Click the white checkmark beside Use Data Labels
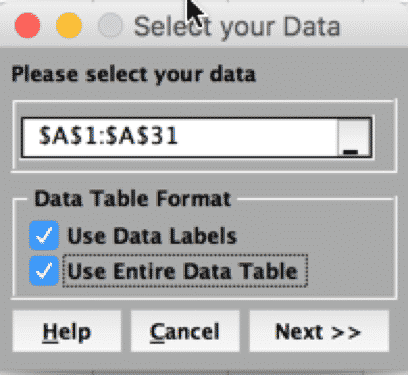Screen dimensions: 408x375 (x=44, y=235)
